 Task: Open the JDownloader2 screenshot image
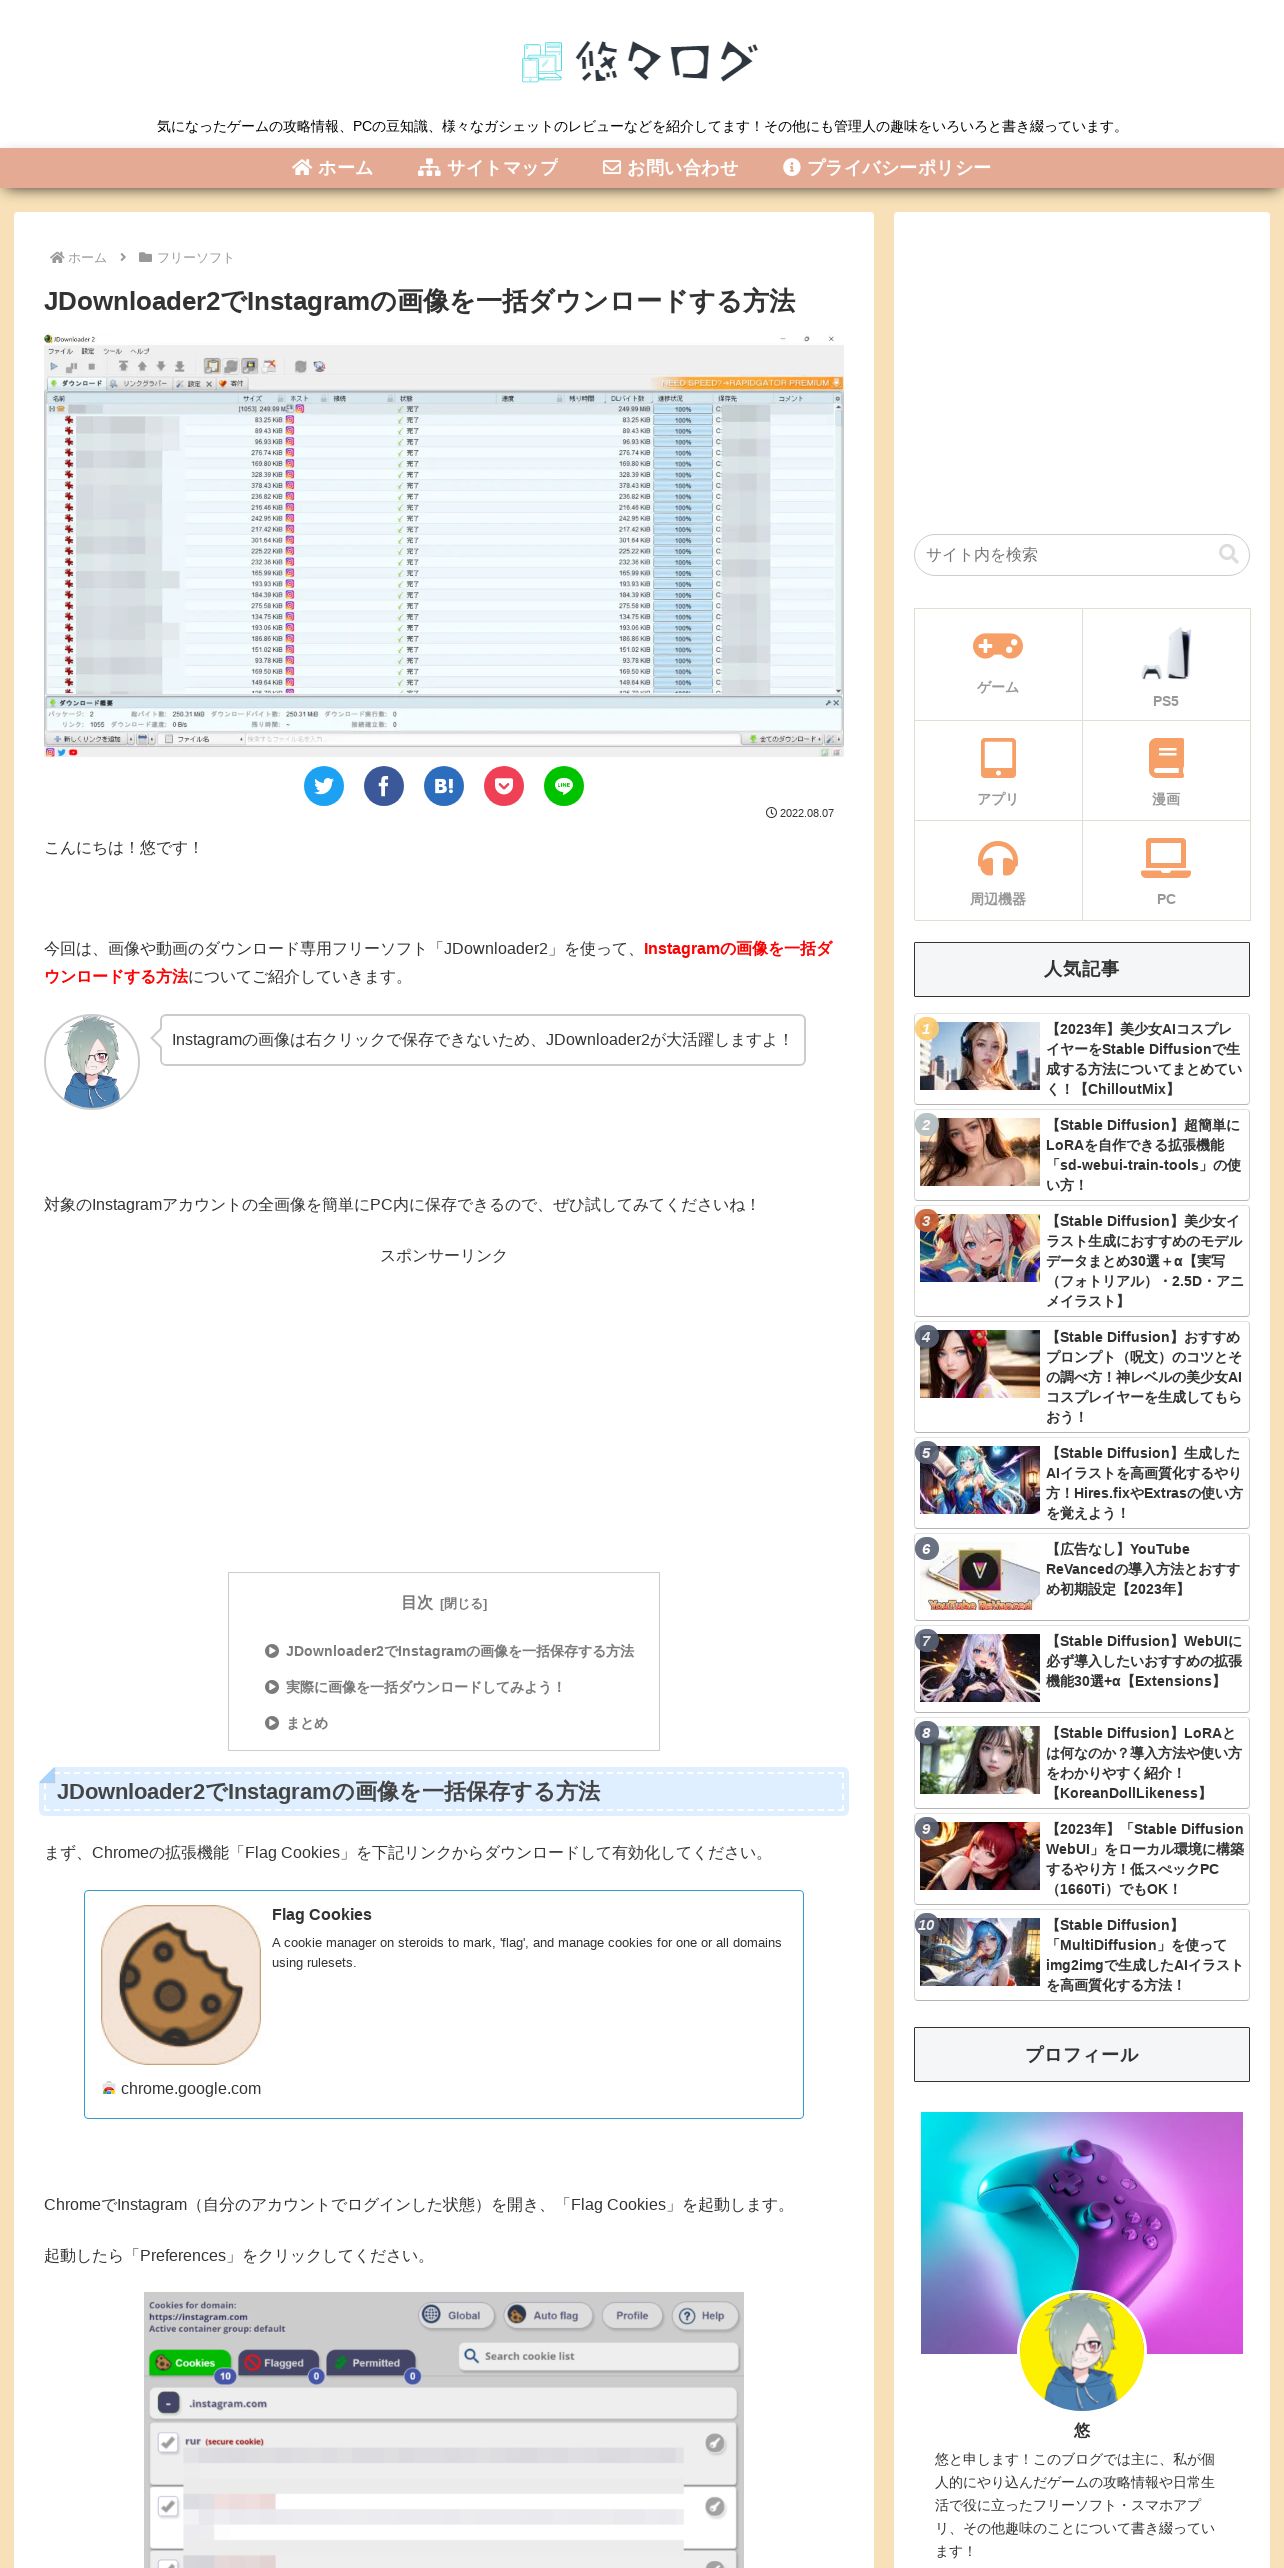444,545
